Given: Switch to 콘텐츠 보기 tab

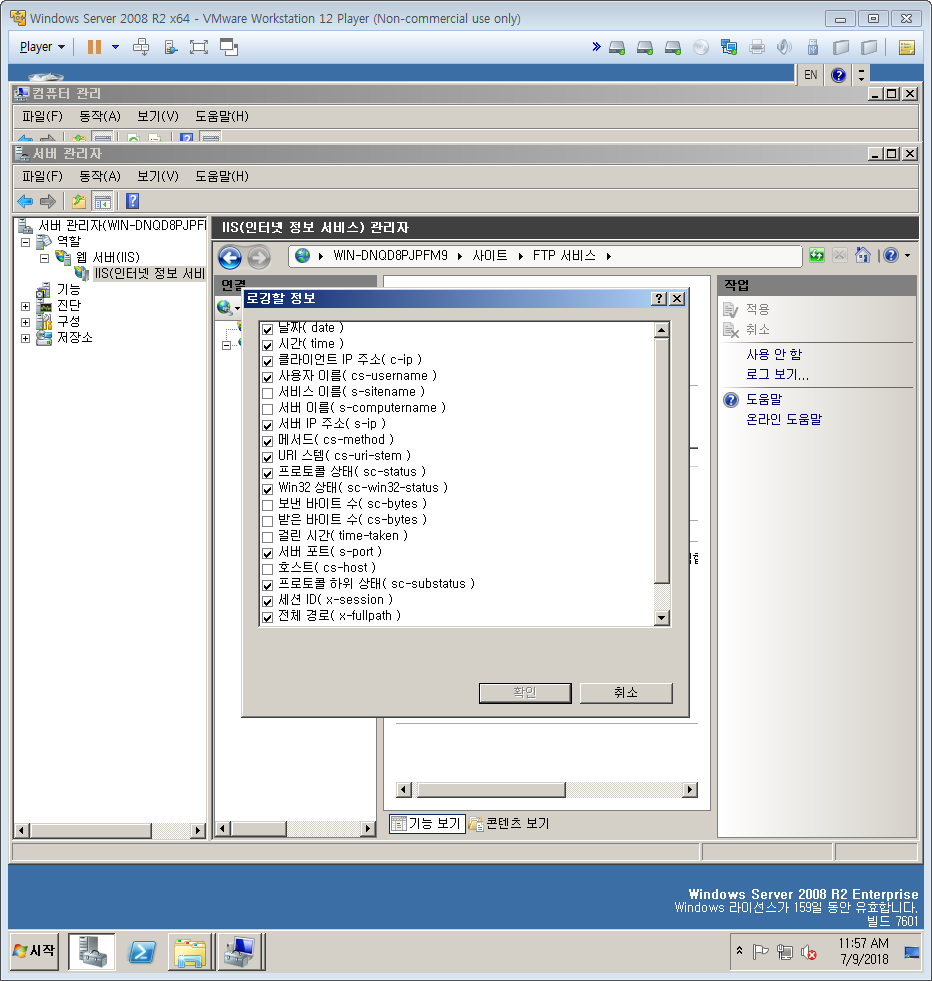Looking at the screenshot, I should click(x=509, y=823).
